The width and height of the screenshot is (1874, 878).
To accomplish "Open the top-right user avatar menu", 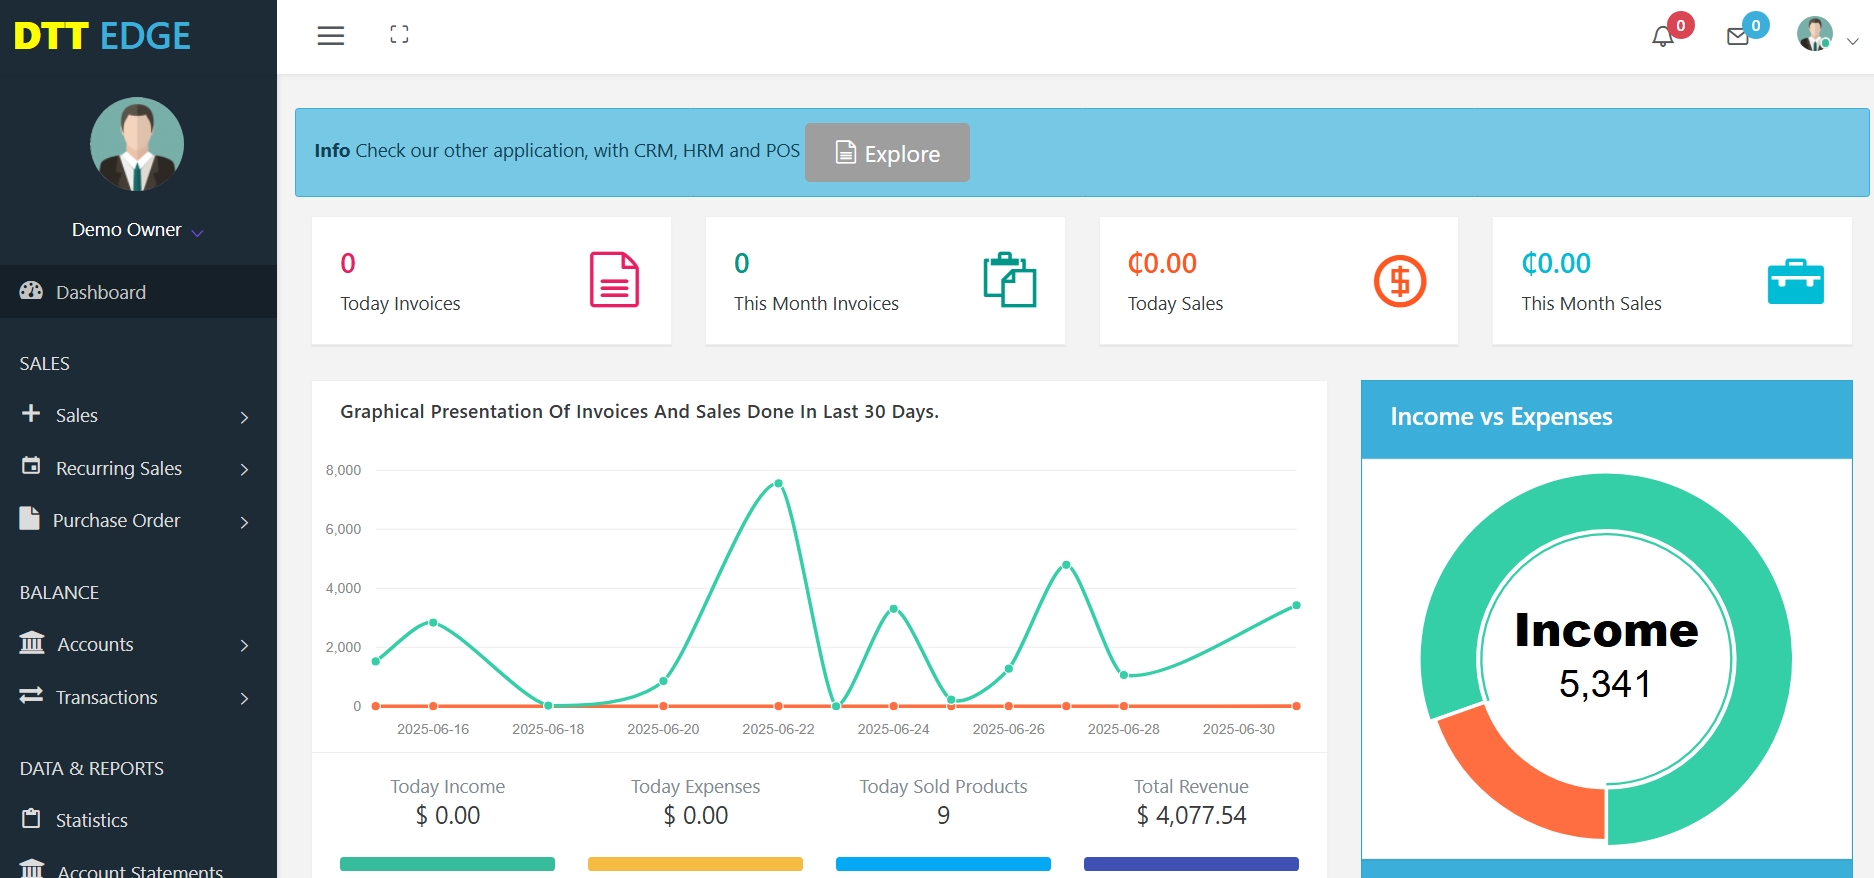I will [x=1826, y=36].
